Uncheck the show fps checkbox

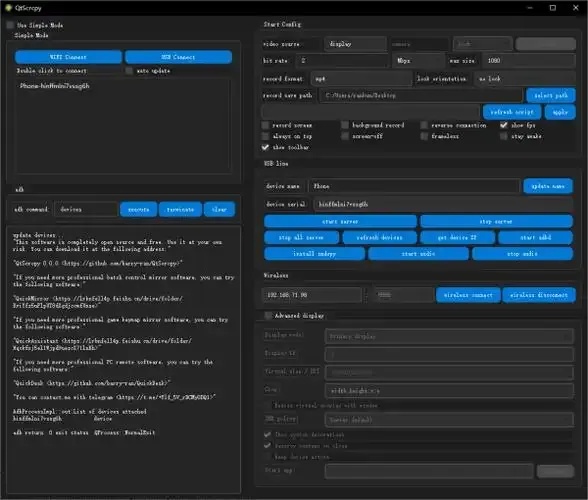point(504,125)
